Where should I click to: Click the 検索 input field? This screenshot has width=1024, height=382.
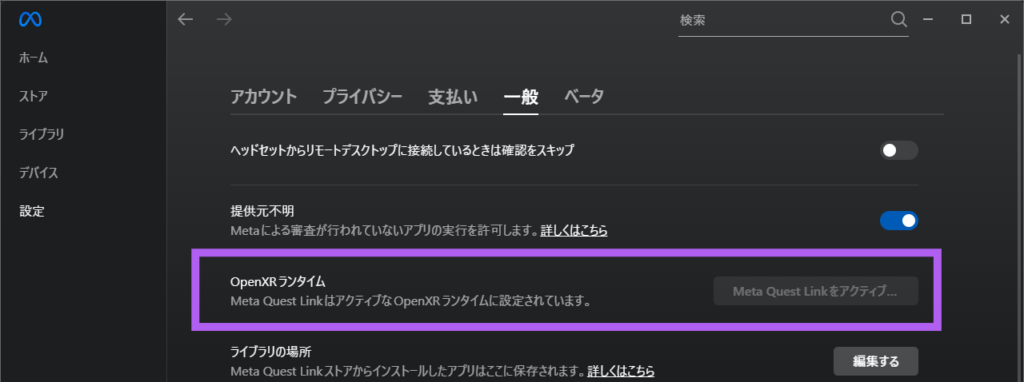[x=782, y=20]
